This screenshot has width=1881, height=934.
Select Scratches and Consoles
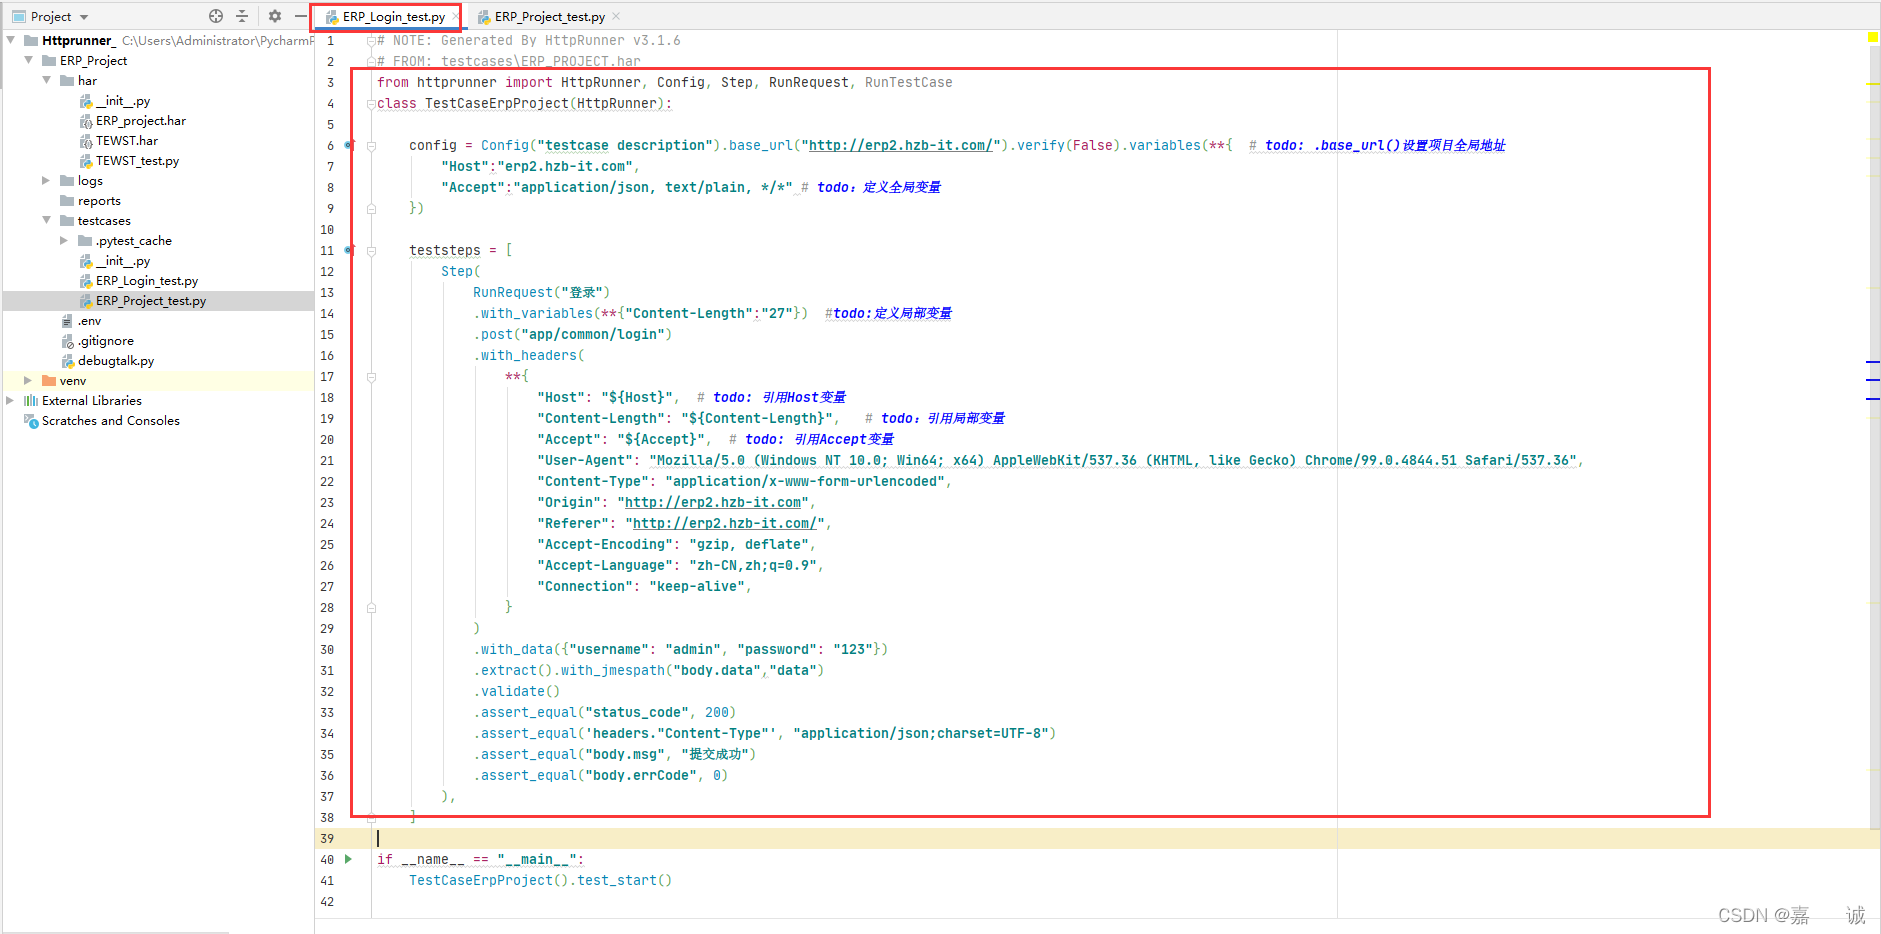click(111, 421)
